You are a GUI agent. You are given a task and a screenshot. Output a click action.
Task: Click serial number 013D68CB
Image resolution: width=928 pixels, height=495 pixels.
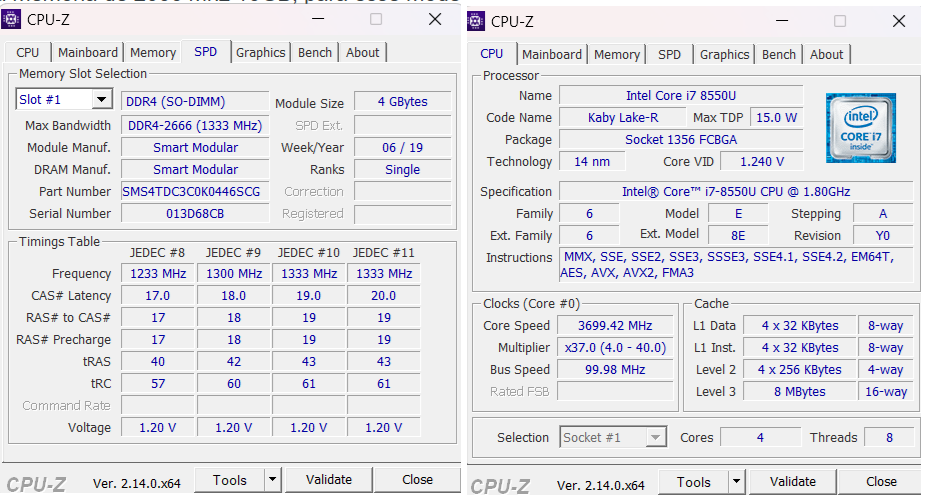tap(195, 214)
